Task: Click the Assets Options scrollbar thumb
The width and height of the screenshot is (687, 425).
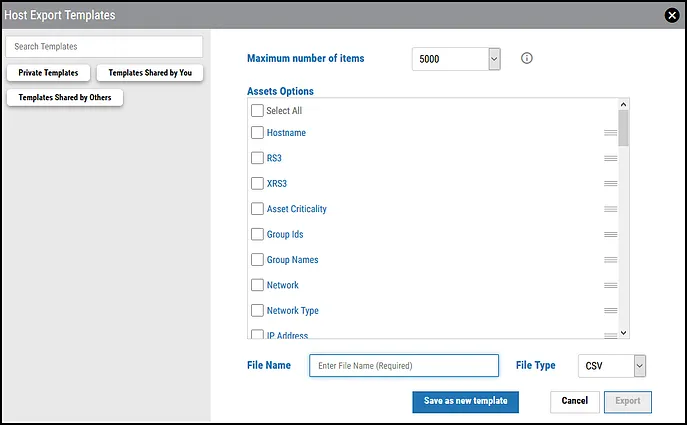Action: 623,128
